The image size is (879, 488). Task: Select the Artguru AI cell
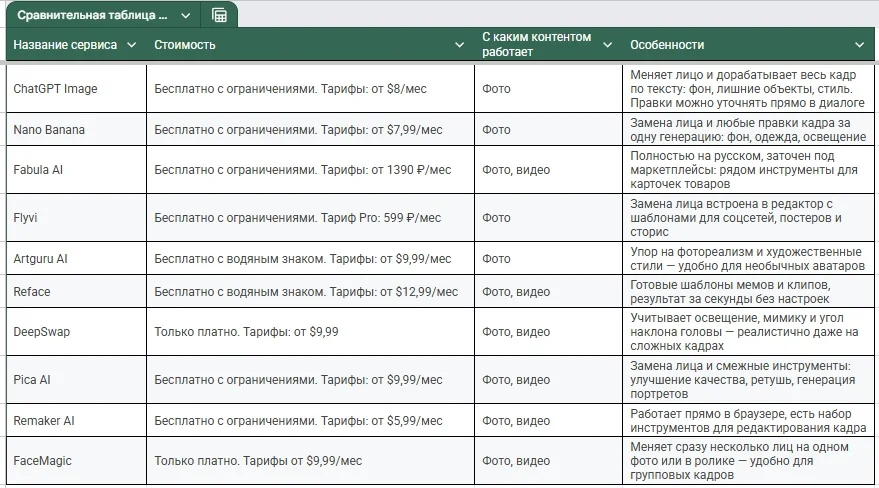pos(76,258)
